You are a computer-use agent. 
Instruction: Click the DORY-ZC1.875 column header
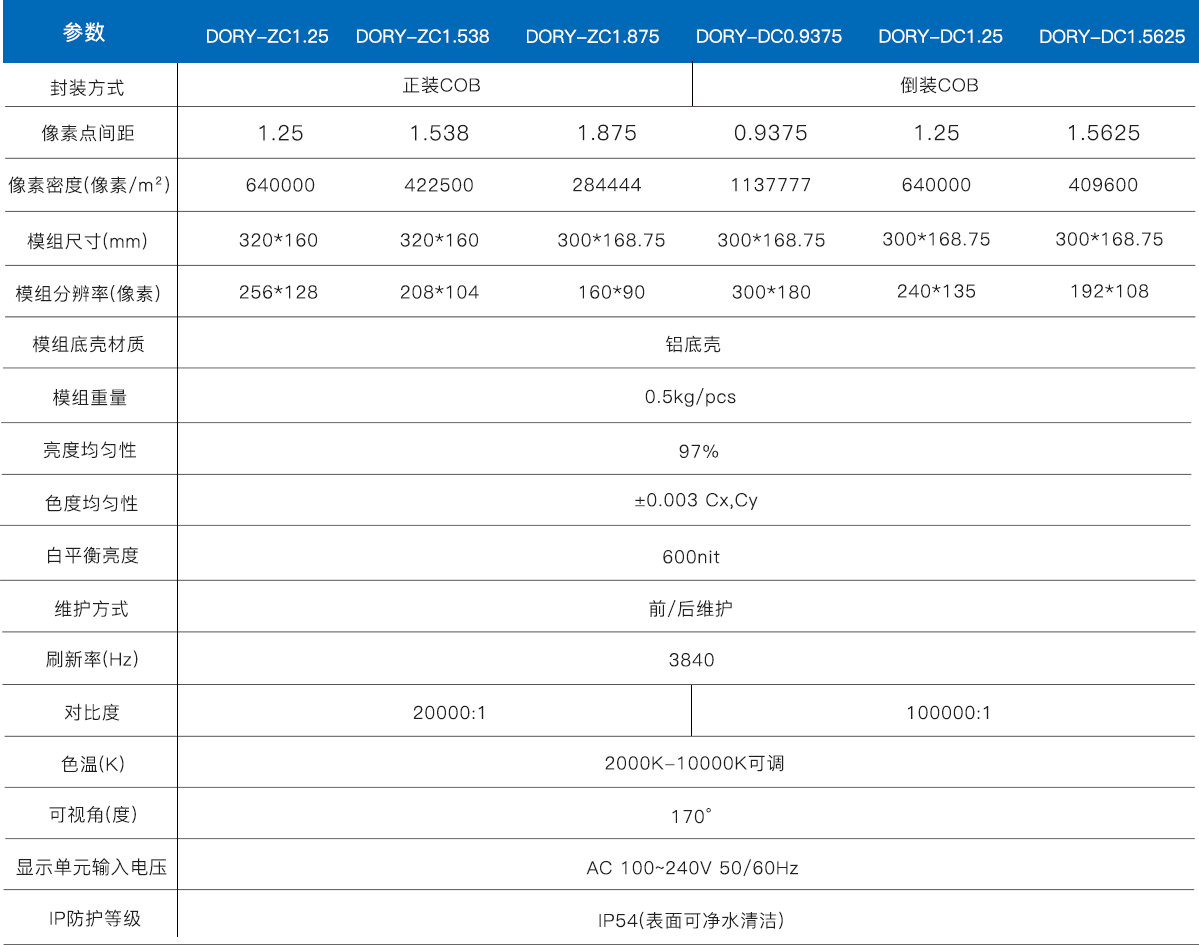click(x=592, y=37)
